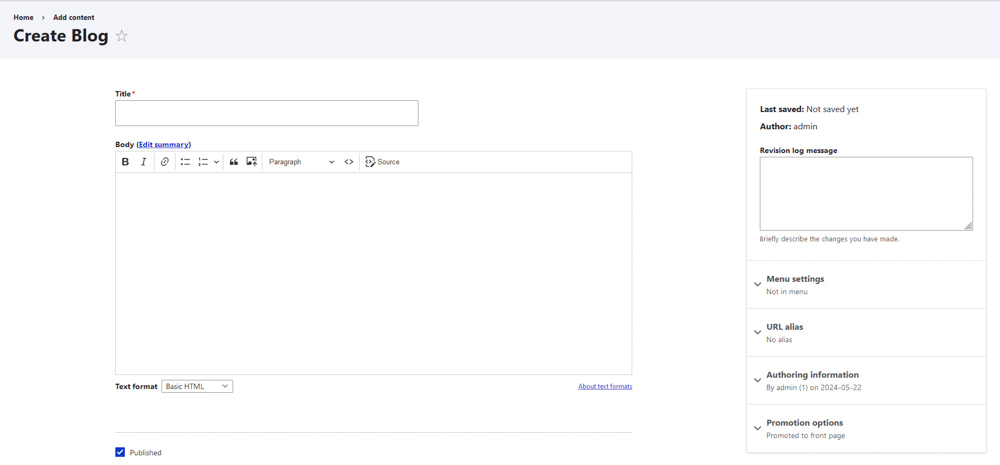Screen dimensions: 1000x465
Task: Toggle bold formatting in body editor
Action: [x=126, y=162]
